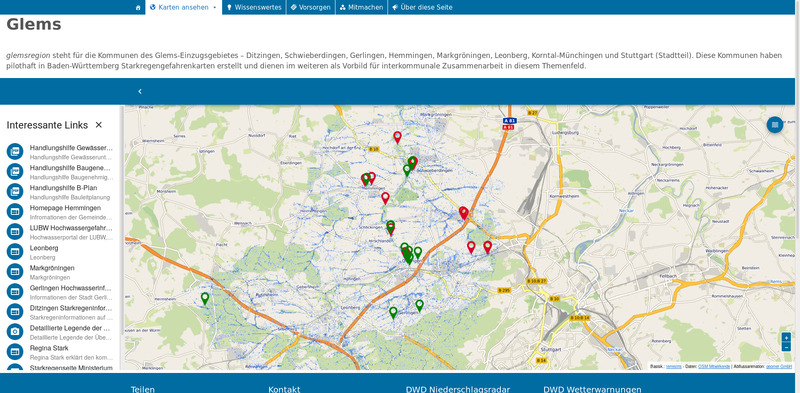This screenshot has height=393, width=800.
Task: Click the home icon in top navigation
Action: [138, 7]
